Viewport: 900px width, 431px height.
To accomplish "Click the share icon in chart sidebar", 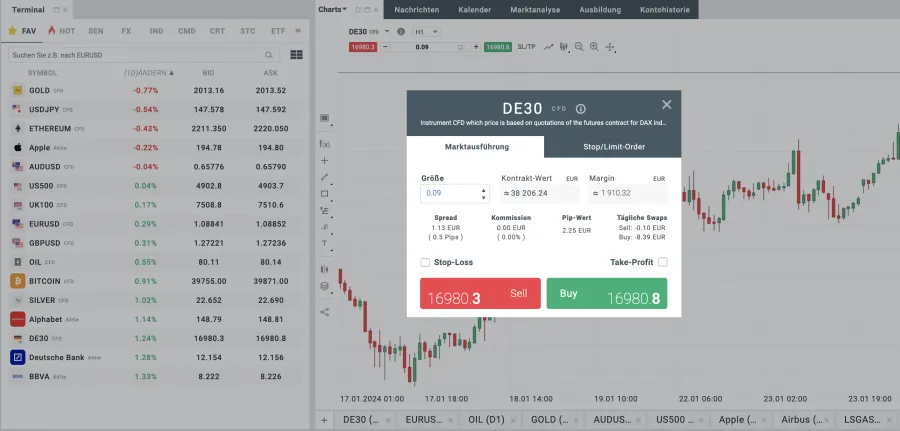I will pos(324,311).
